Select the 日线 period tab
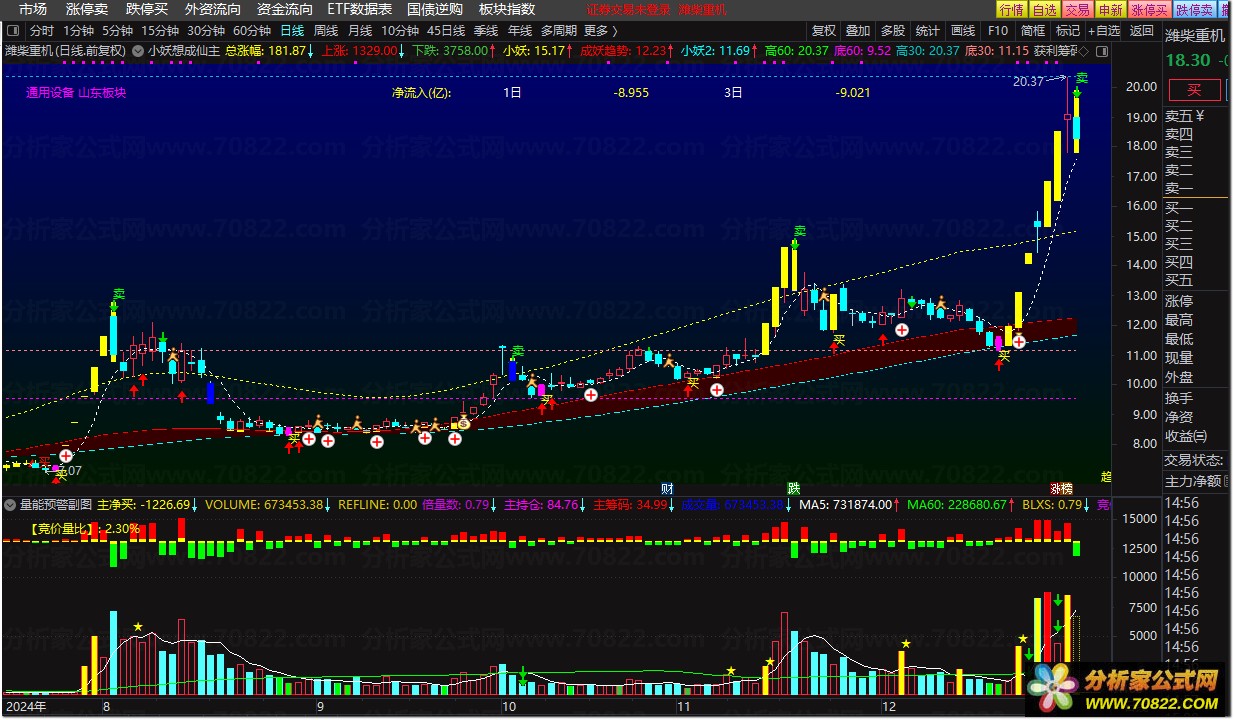 (x=292, y=30)
